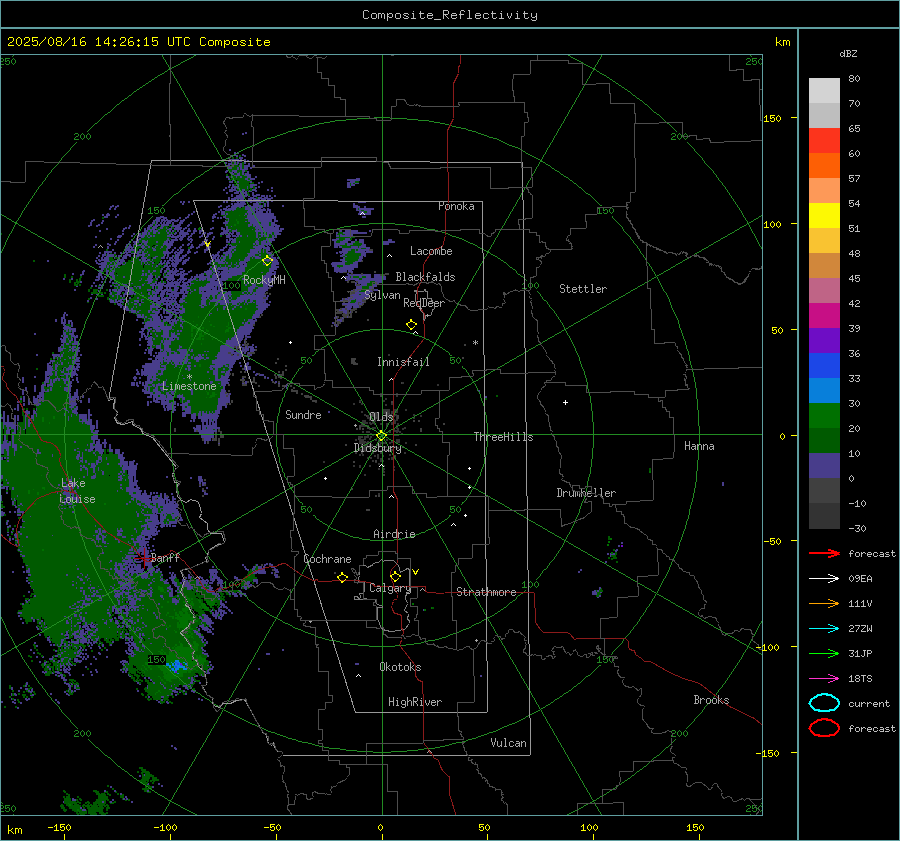Click the Blackfalds city label
This screenshot has width=900, height=841.
pos(425,277)
